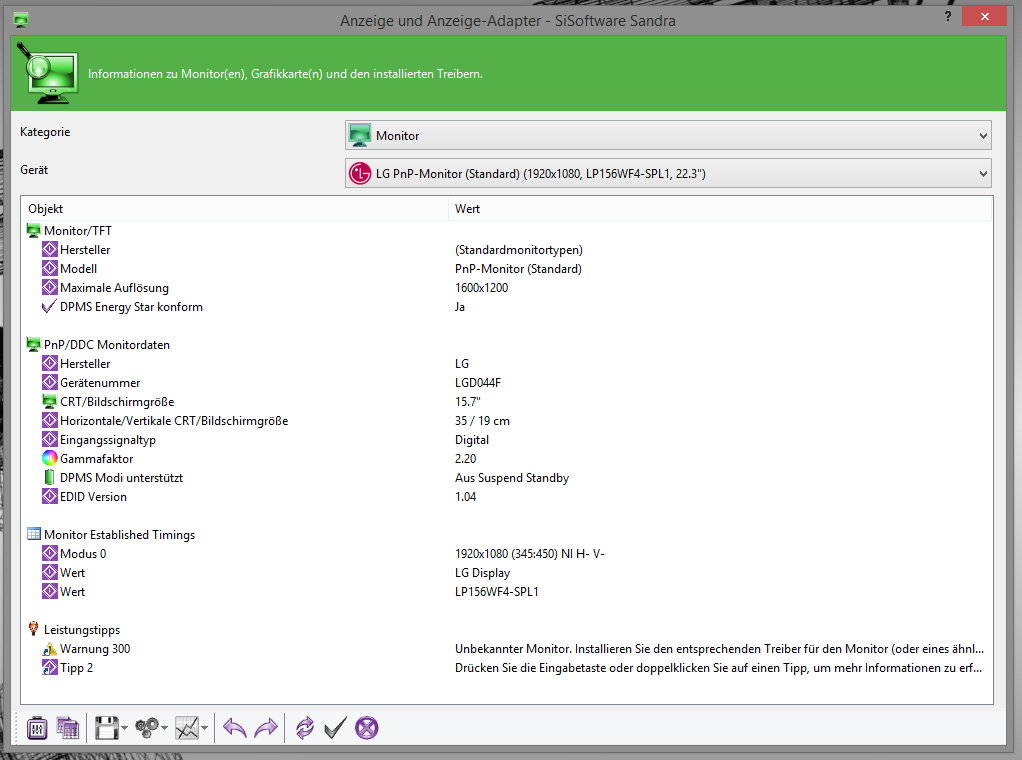Click the 2.20 gamma value
Screen dimensions: 1022x760
pyautogui.click(x=465, y=459)
